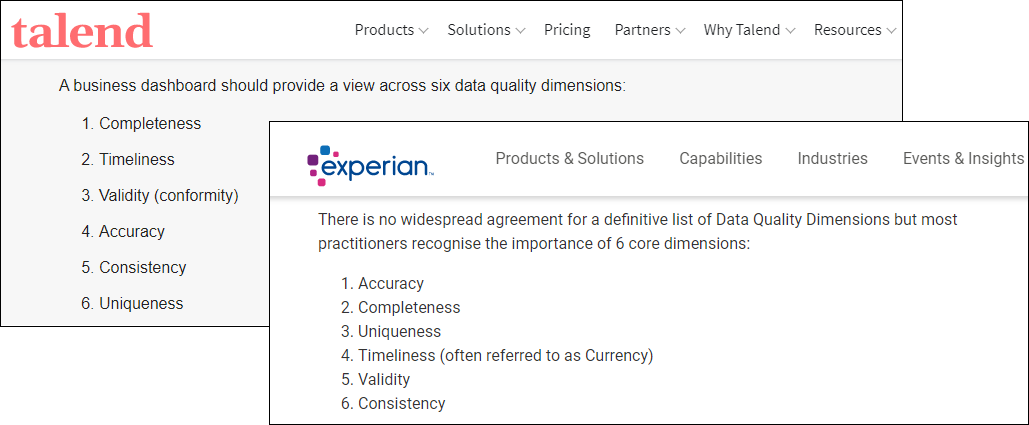
Task: Click the Resources menu label
Action: click(x=847, y=30)
